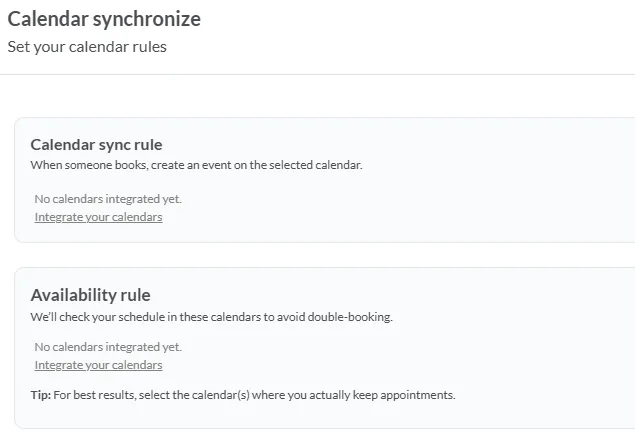This screenshot has height=433, width=635.
Task: Click the 'We'll check your schedule' description
Action: tap(211, 317)
